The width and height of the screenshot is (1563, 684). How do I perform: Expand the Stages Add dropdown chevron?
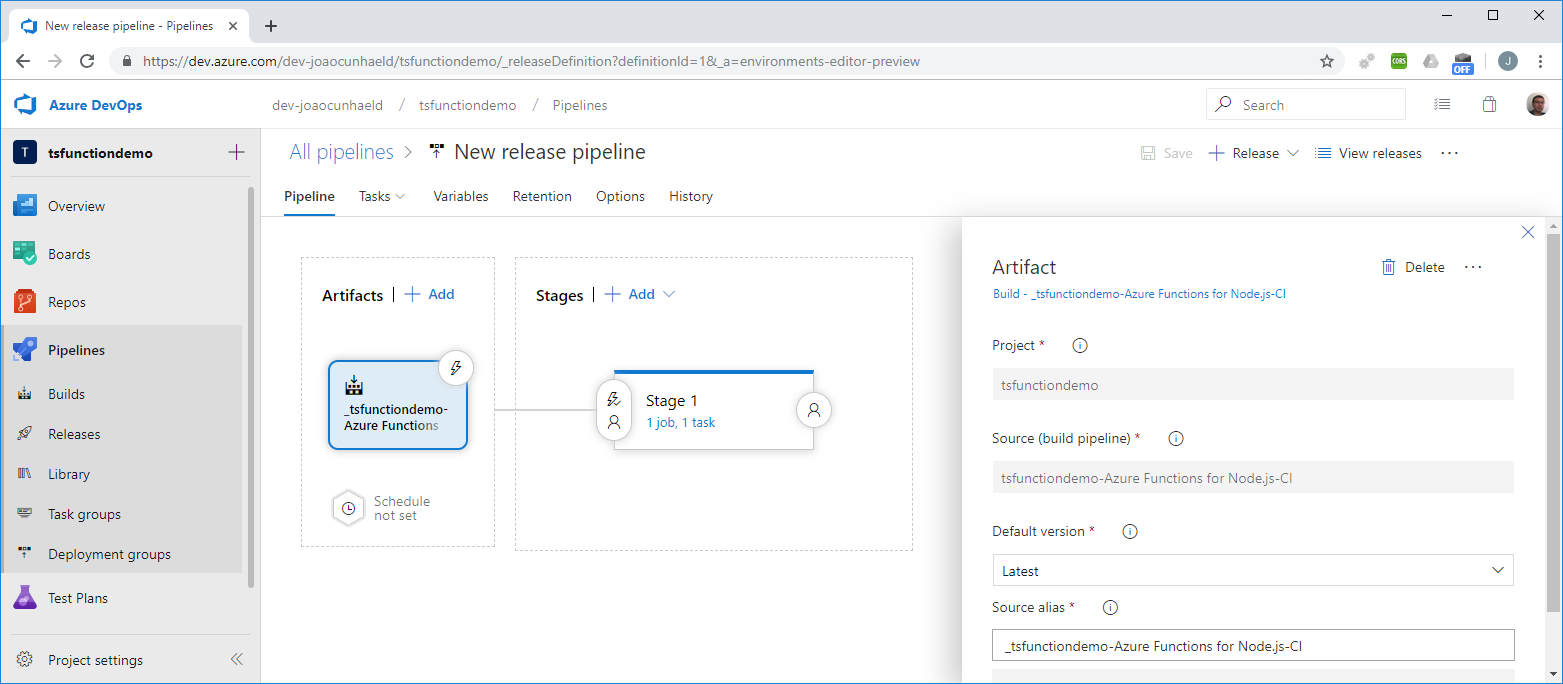pyautogui.click(x=669, y=294)
